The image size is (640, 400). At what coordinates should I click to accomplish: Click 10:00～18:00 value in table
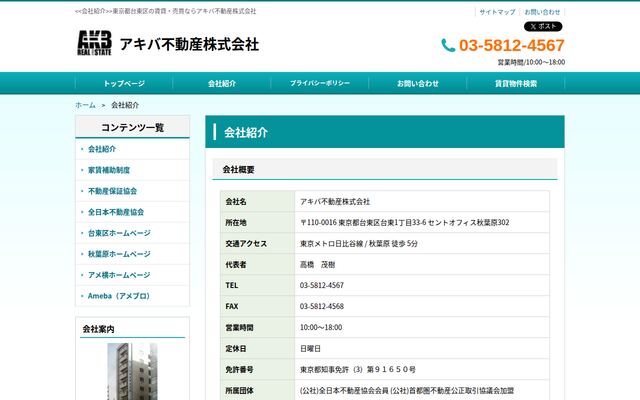(321, 327)
